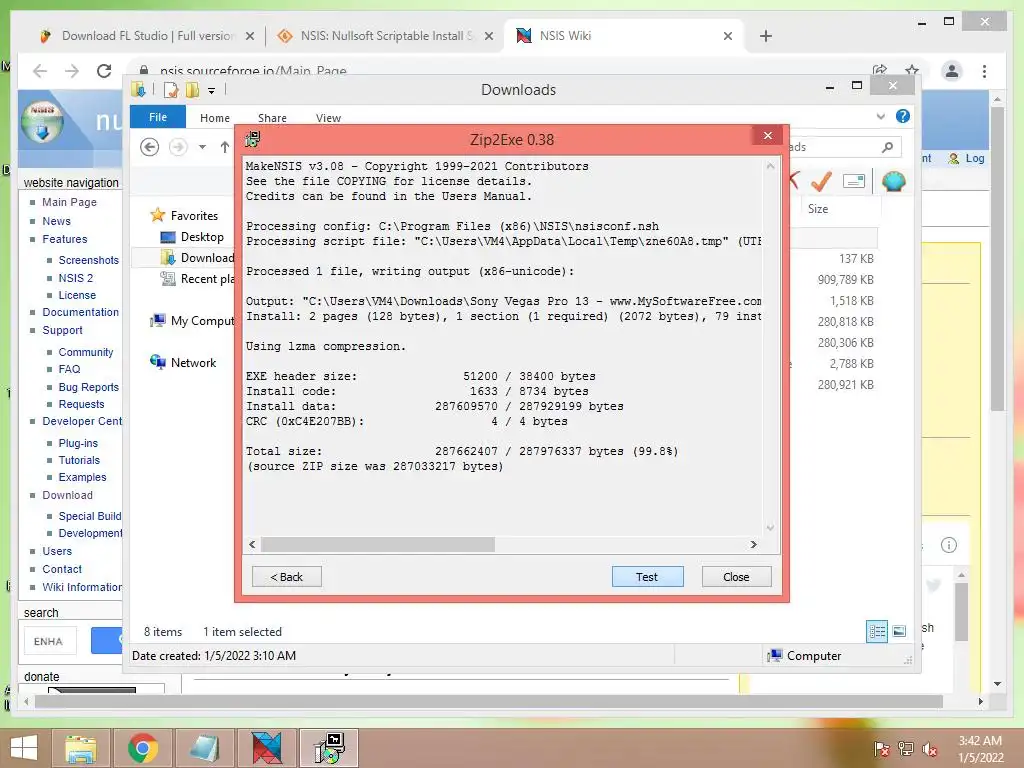Open Documentation link in NSIS wiki
This screenshot has width=1024, height=768.
coord(80,312)
